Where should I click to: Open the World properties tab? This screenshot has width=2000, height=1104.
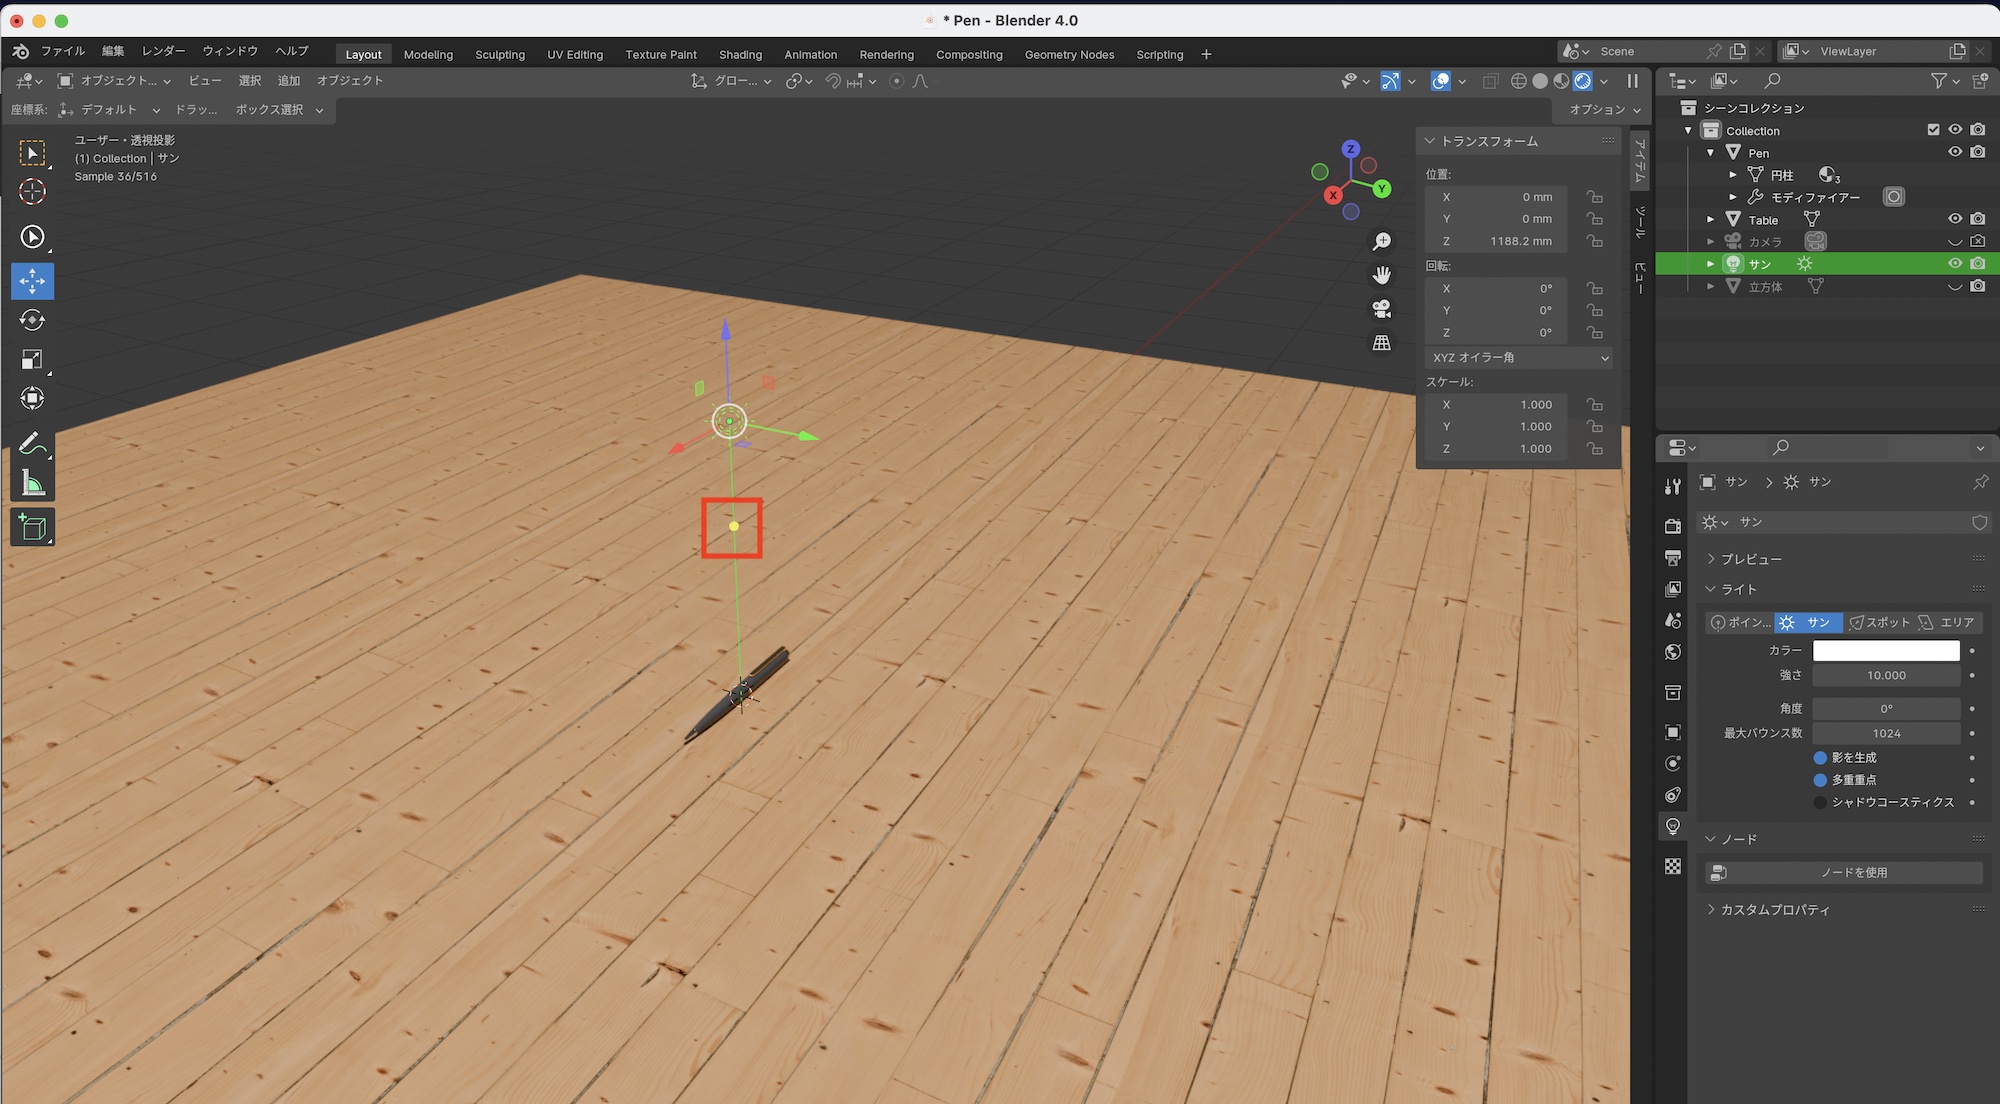click(x=1673, y=652)
